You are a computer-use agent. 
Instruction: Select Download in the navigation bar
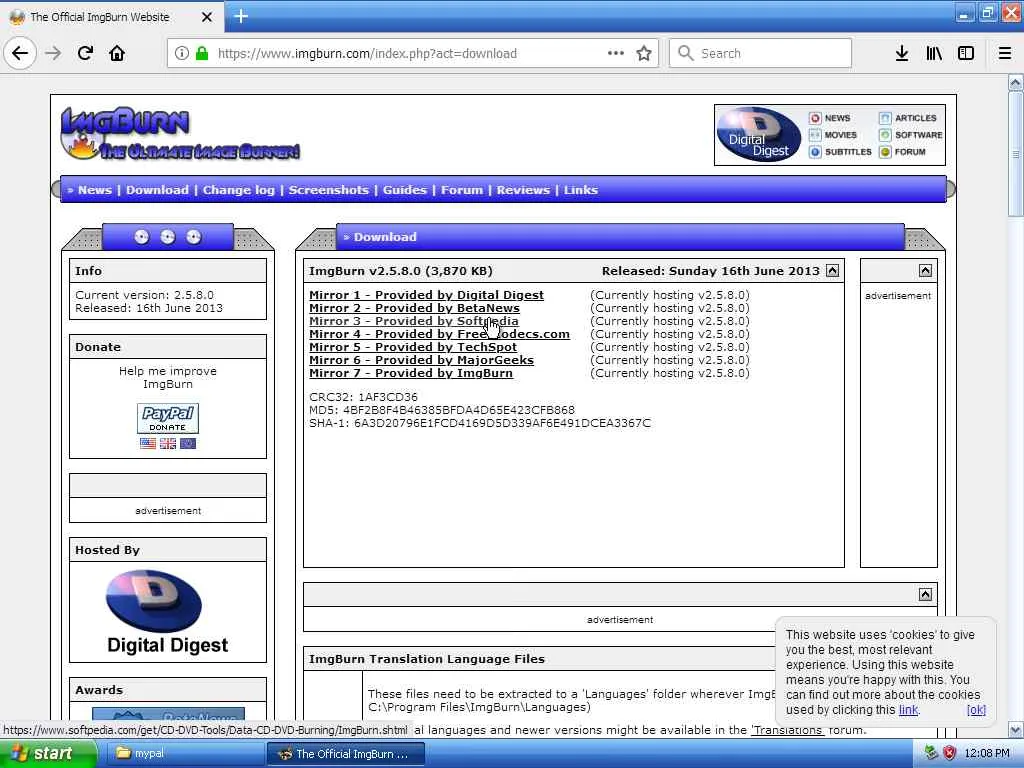click(157, 190)
